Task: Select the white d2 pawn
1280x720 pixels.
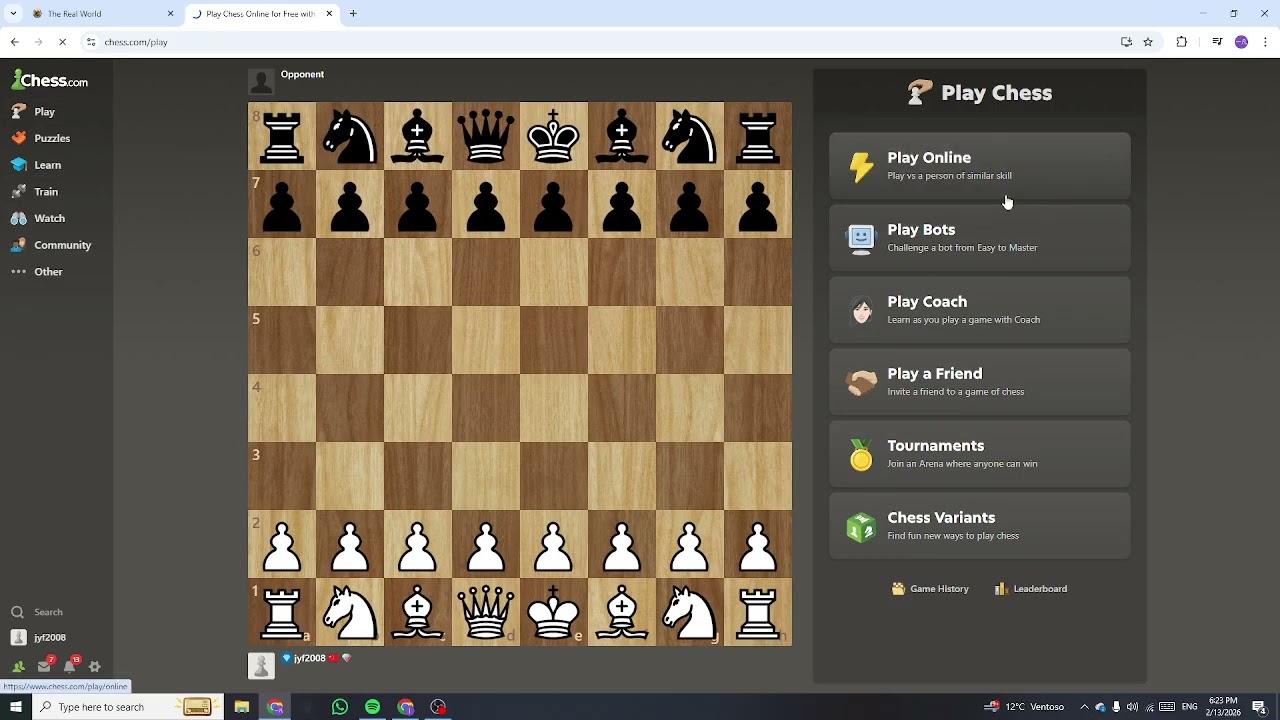Action: pyautogui.click(x=486, y=544)
